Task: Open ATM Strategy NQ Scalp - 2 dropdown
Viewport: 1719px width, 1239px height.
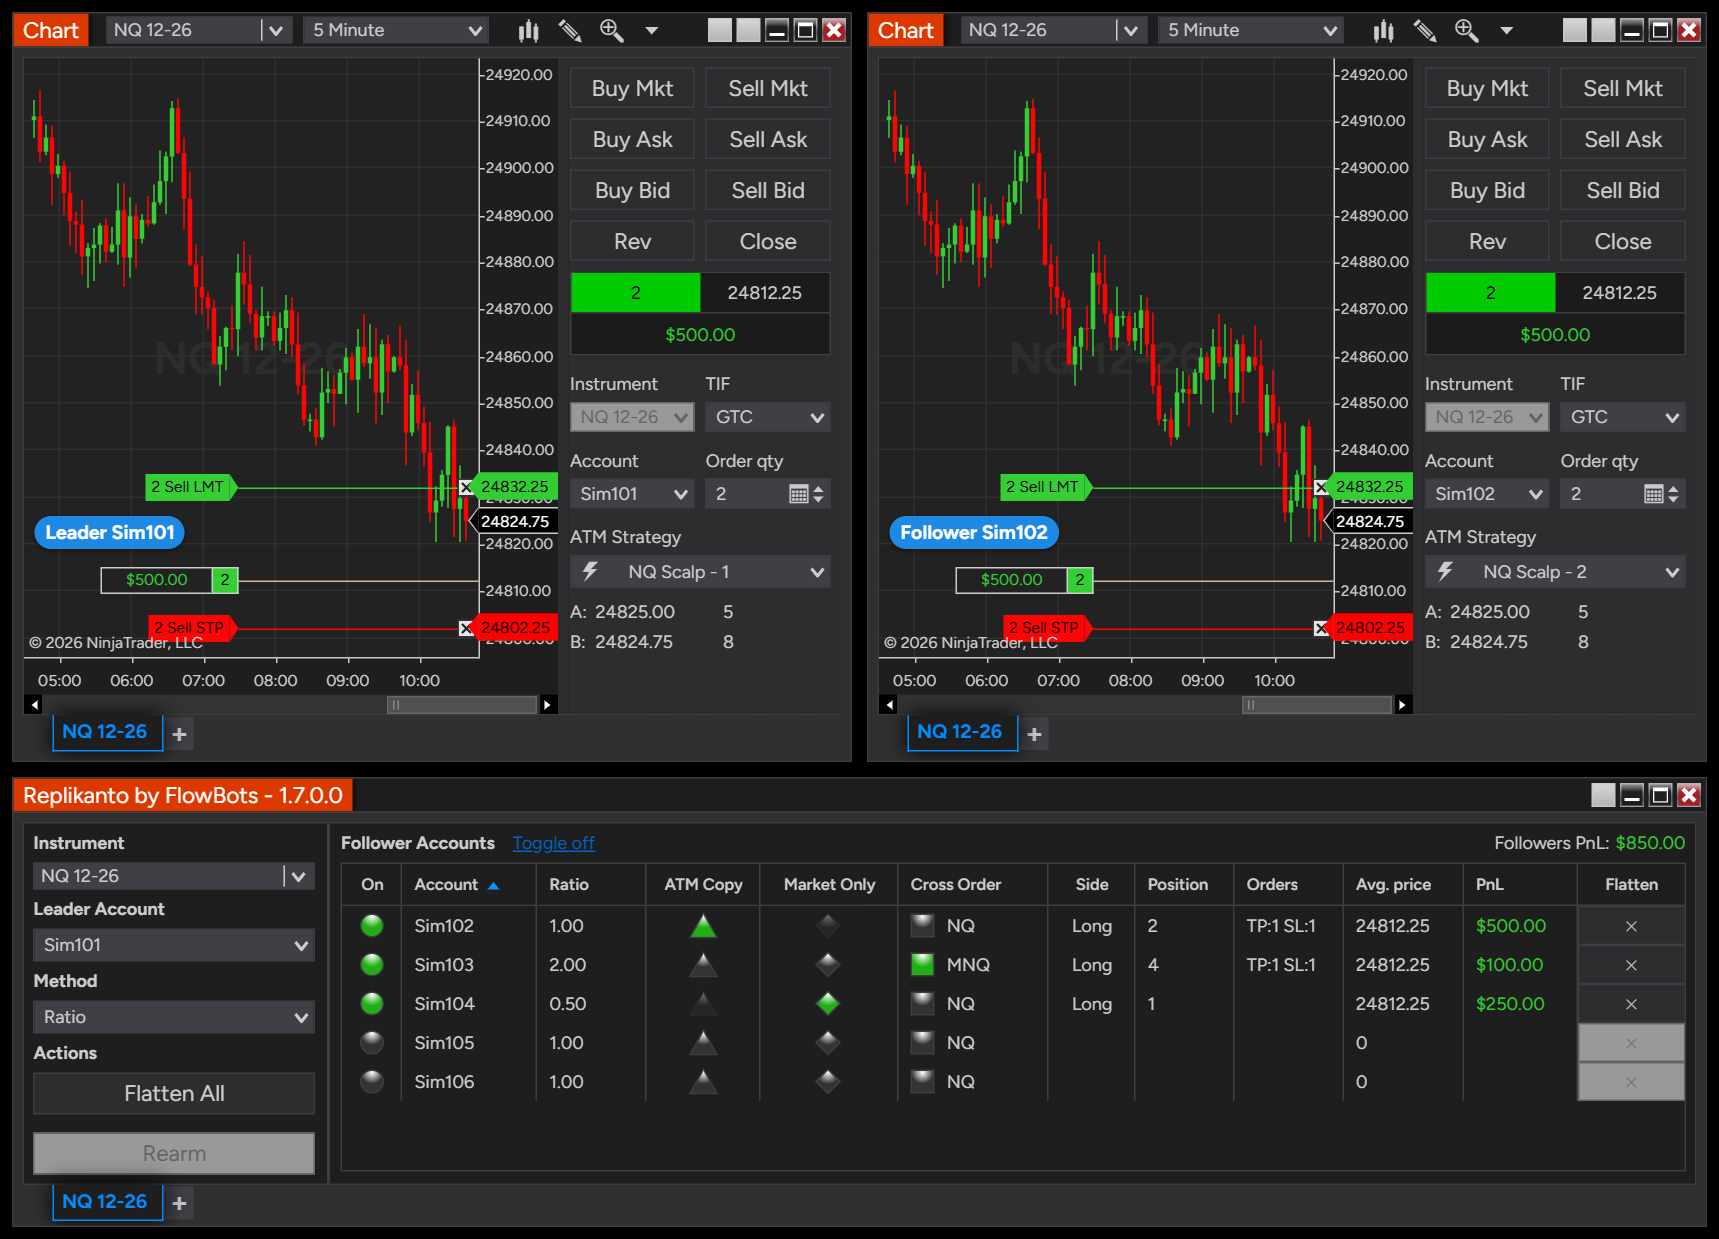Action: 1555,572
